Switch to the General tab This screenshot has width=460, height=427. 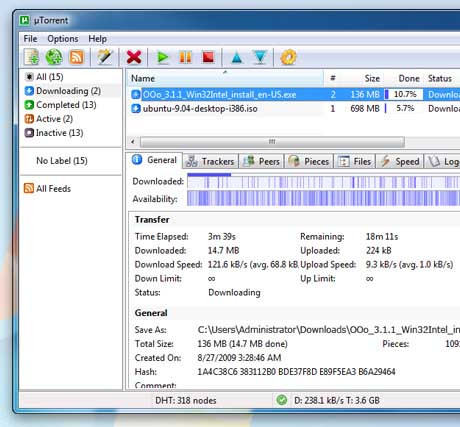point(155,160)
